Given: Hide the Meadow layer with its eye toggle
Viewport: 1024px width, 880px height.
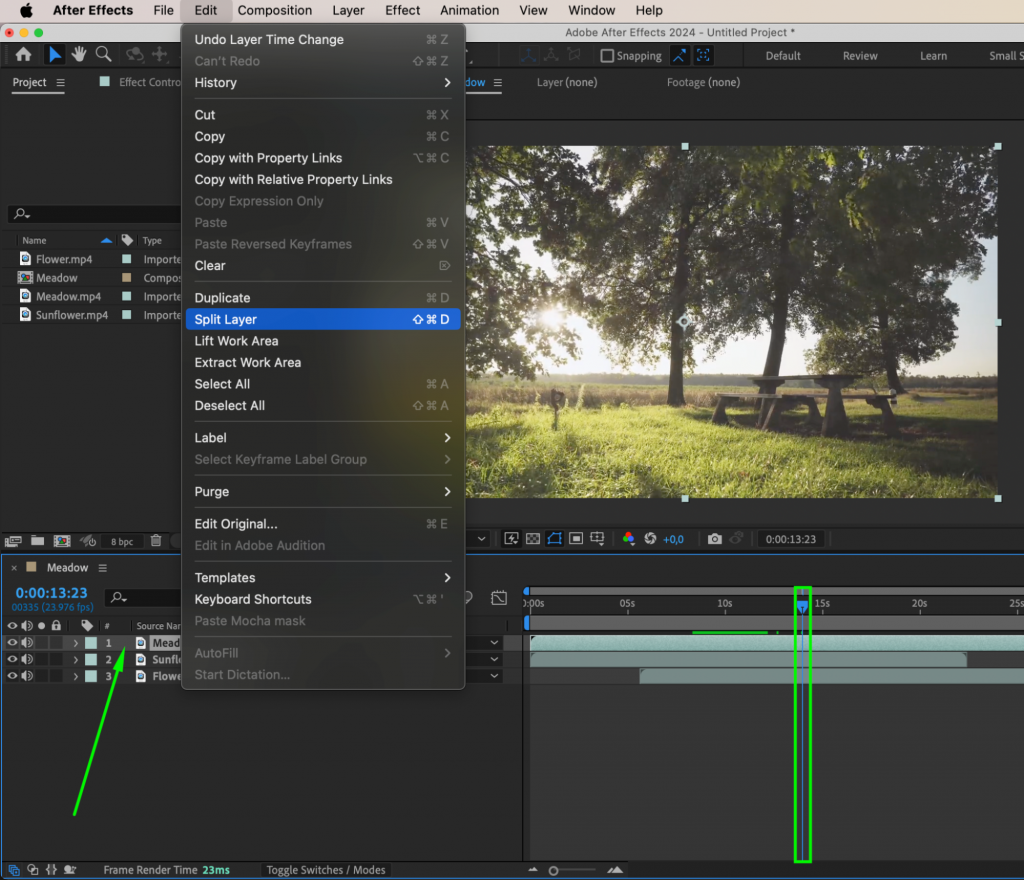Looking at the screenshot, I should (11, 643).
